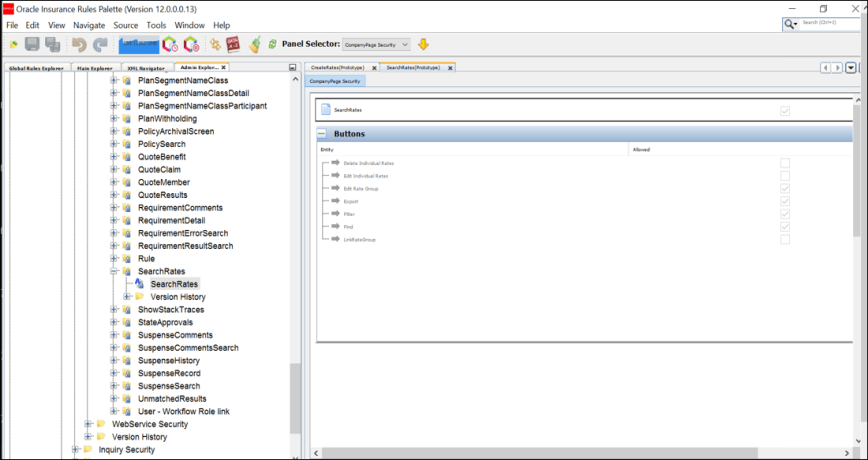868x460 pixels.
Task: Switch to CreateRates(Prototype) editor tab
Action: [338, 68]
